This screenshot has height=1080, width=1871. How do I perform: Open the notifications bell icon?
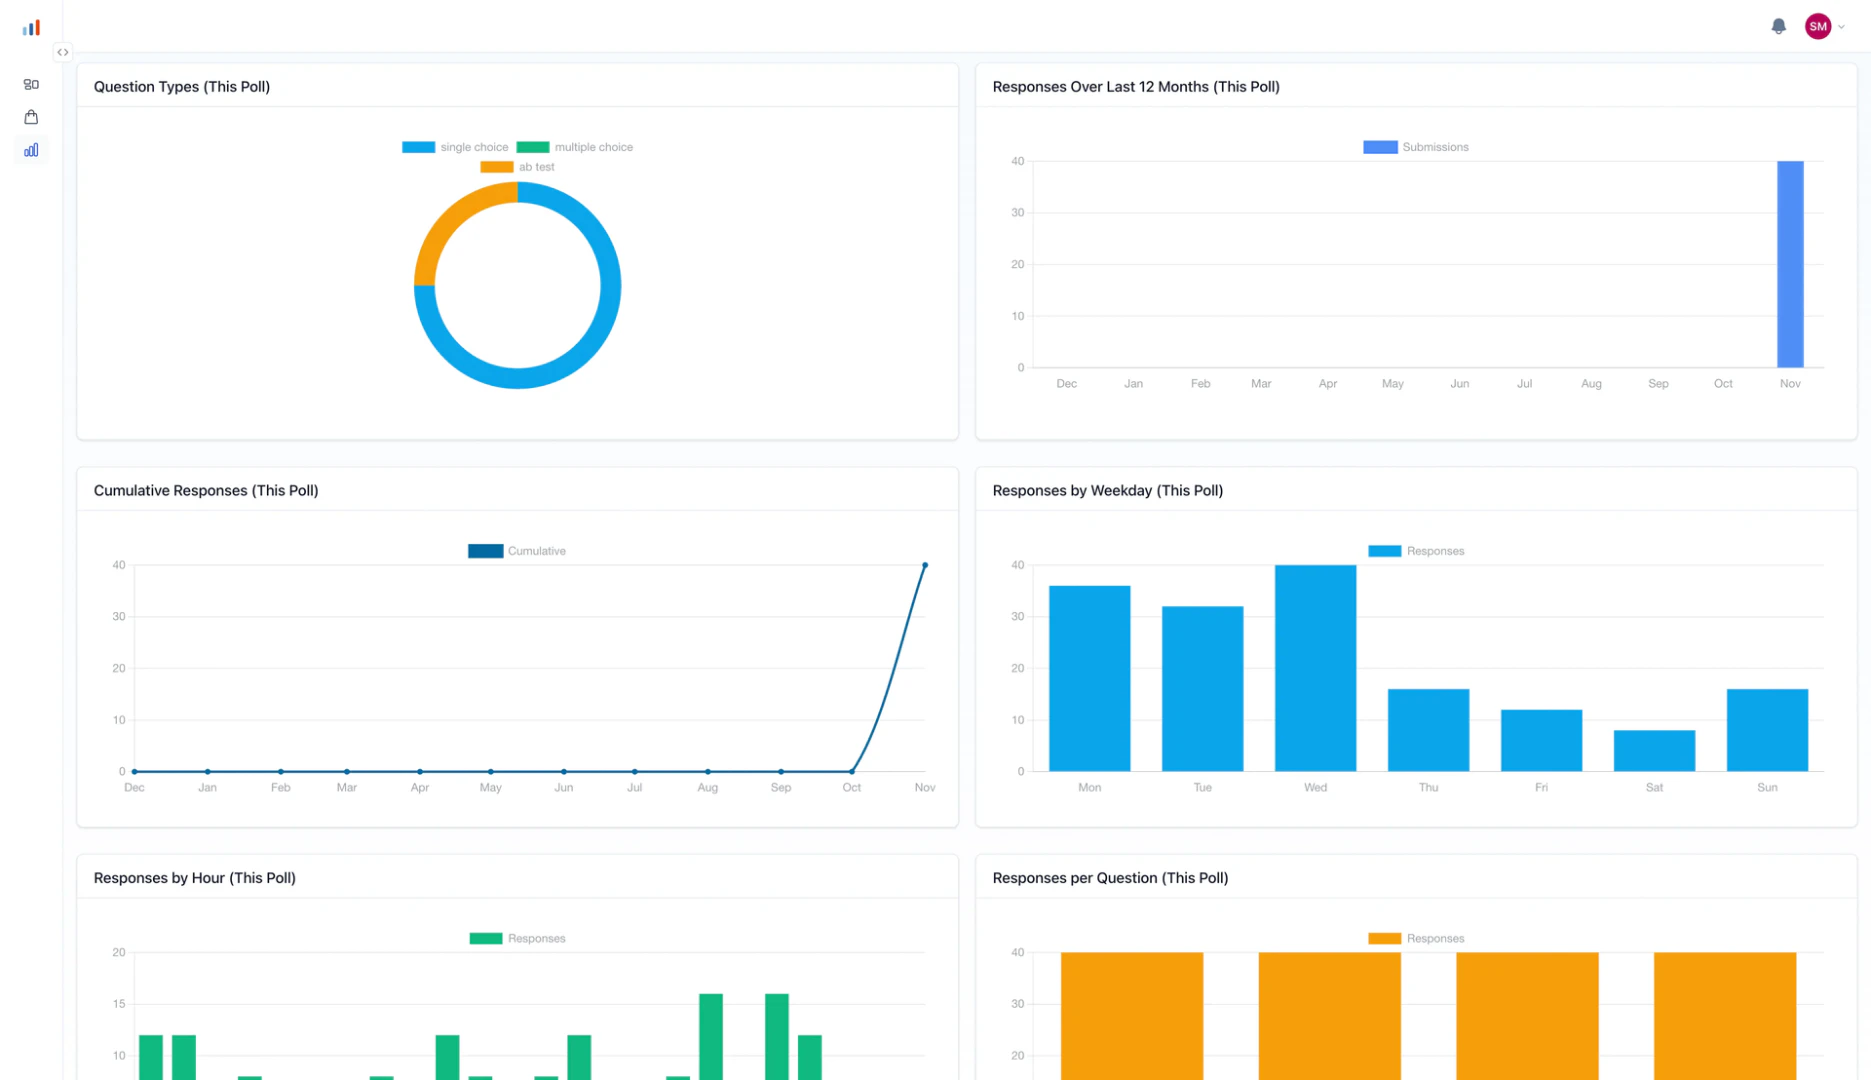coord(1779,26)
